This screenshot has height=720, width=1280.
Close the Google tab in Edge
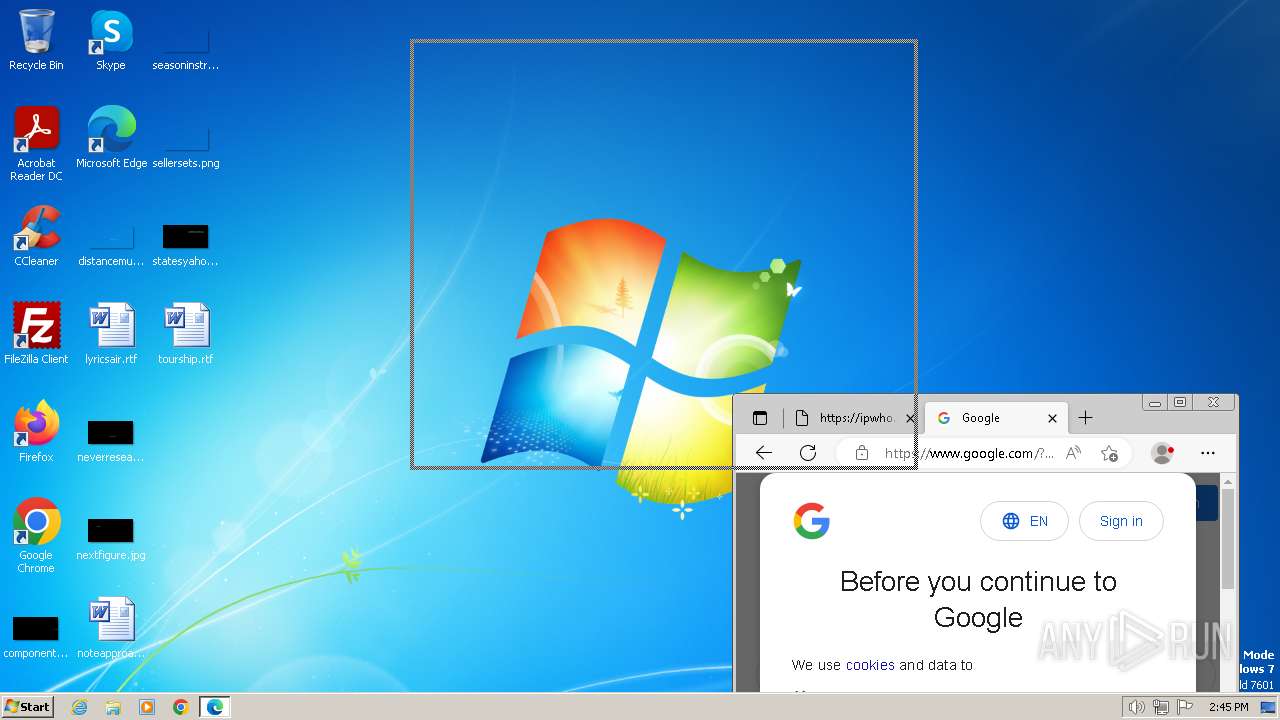point(1052,418)
